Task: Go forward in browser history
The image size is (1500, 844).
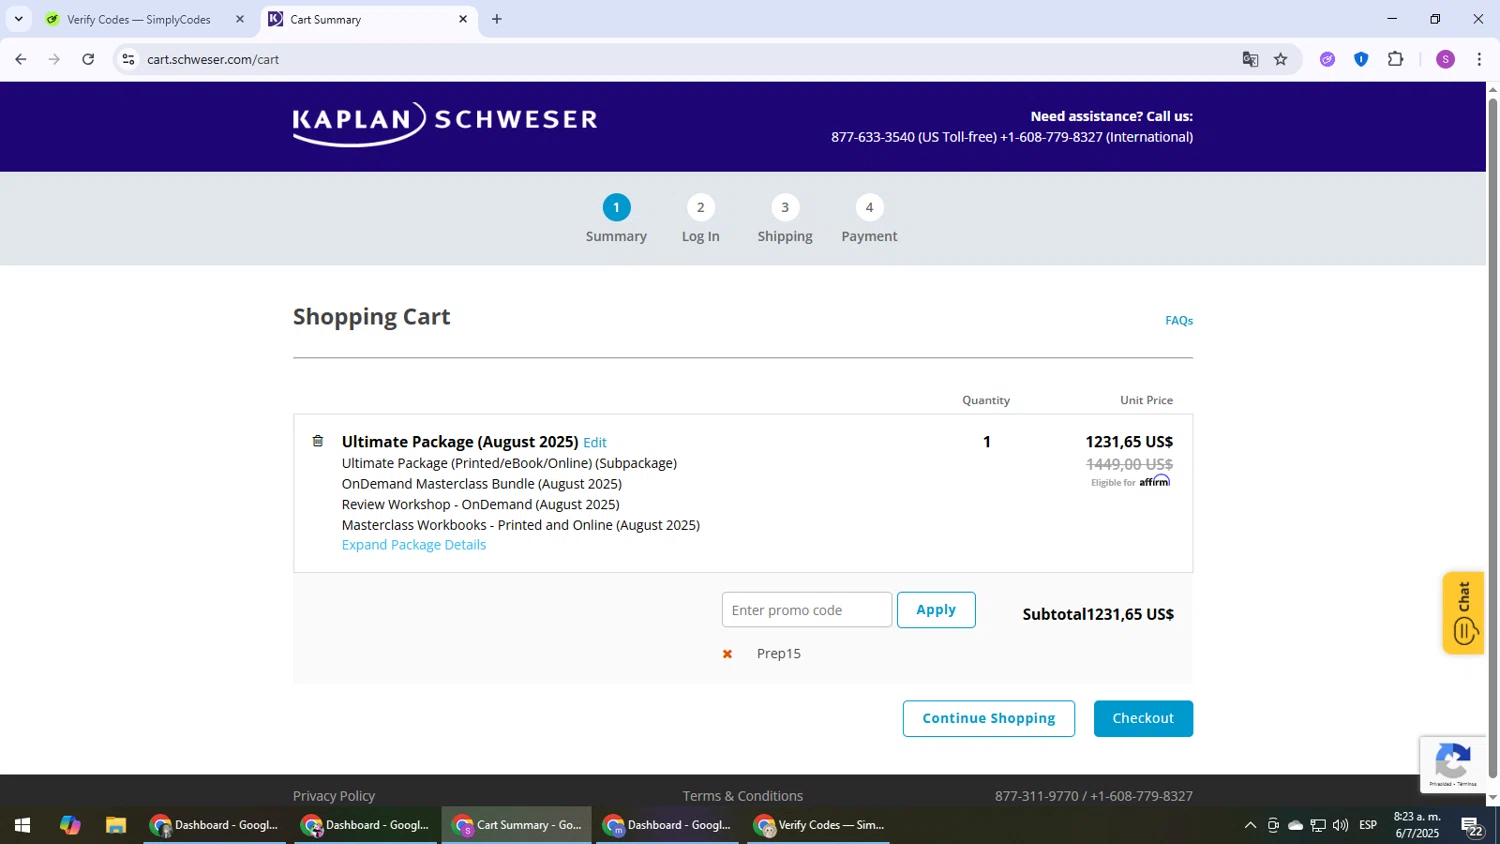Action: [54, 59]
